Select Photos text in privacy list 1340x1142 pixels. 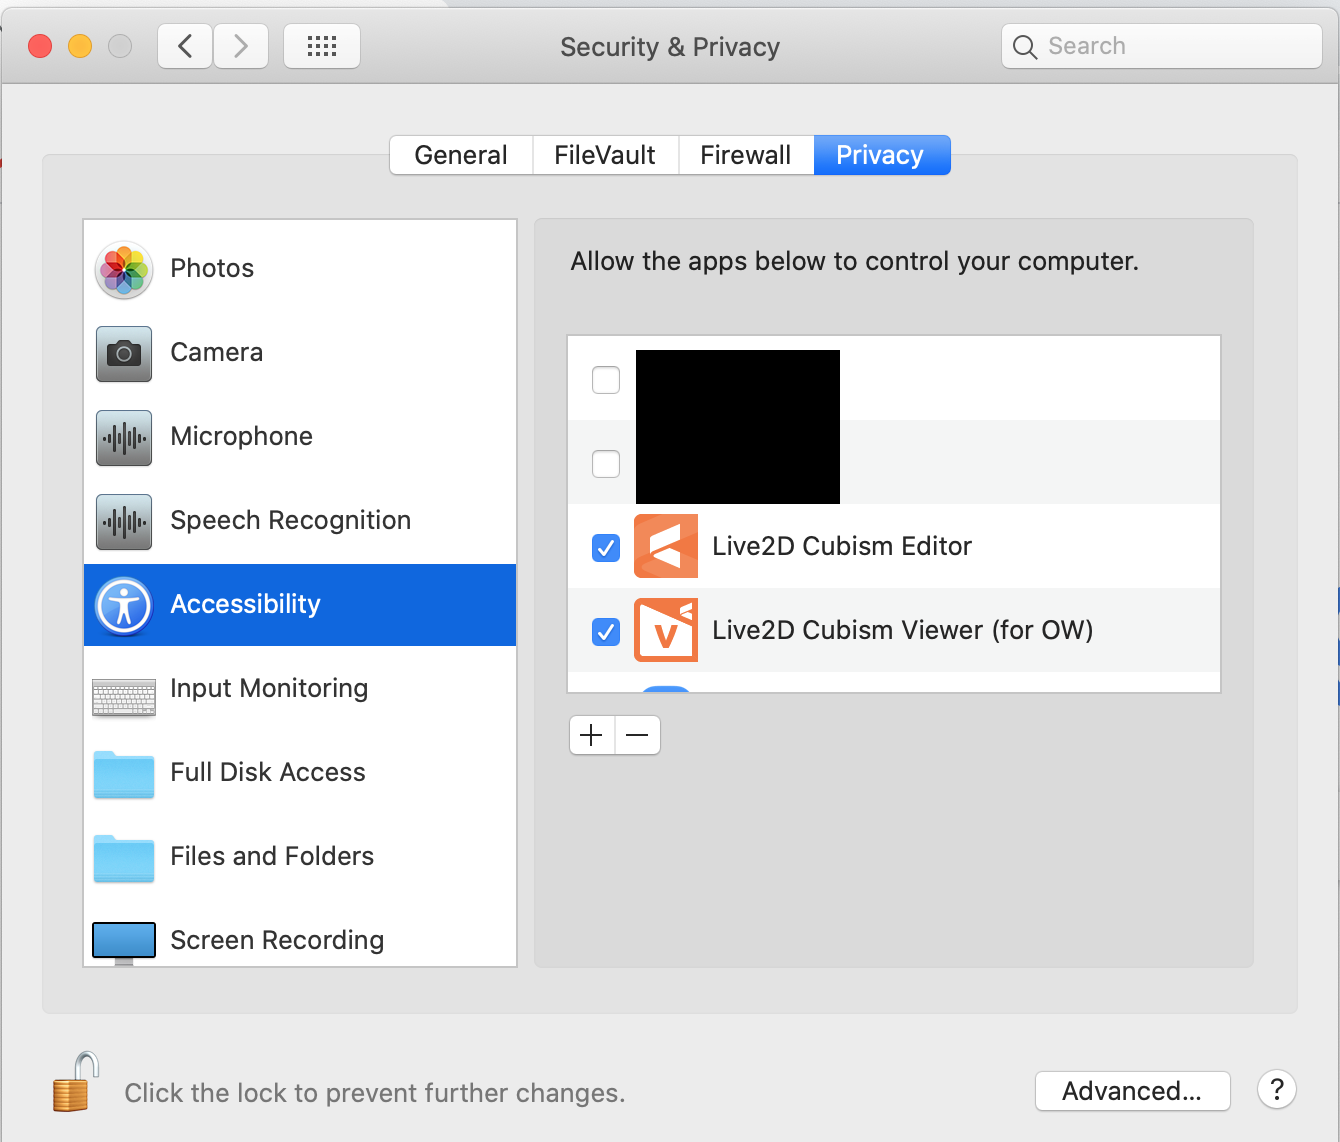(212, 268)
